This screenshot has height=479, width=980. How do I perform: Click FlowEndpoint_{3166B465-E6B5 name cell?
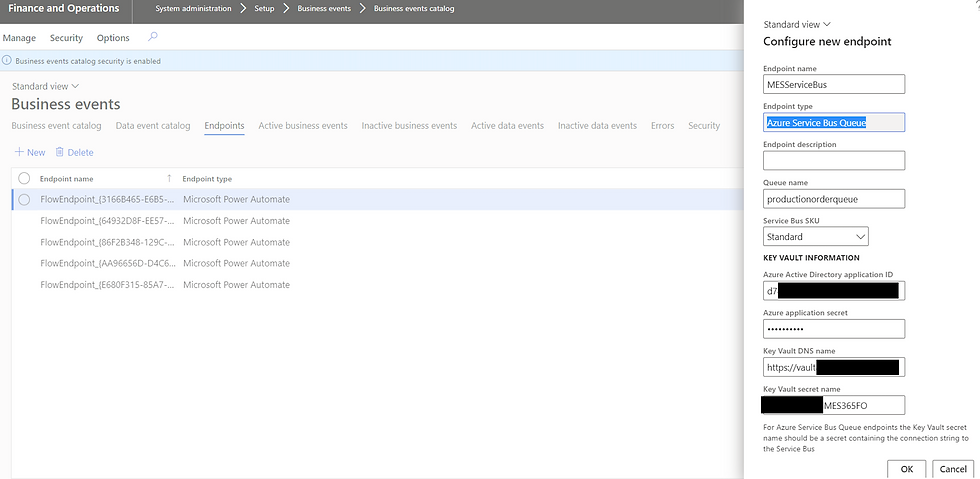tap(108, 199)
